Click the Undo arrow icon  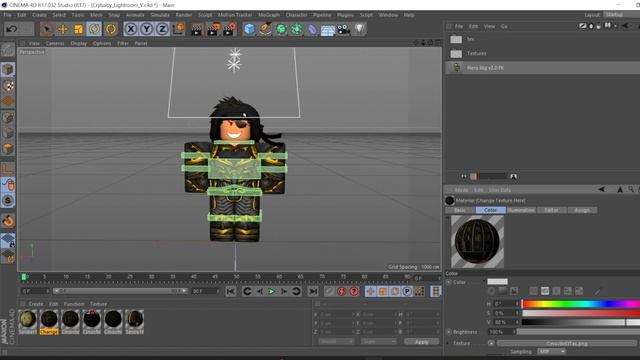pos(12,29)
